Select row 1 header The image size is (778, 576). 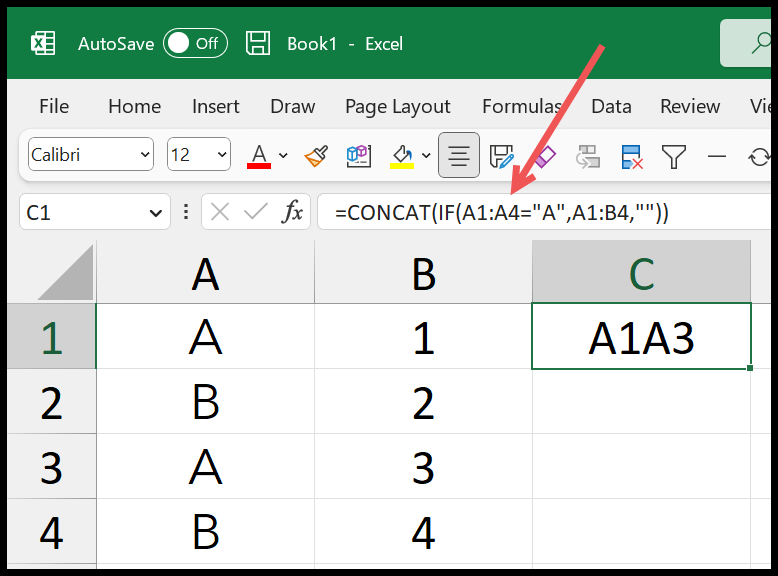point(52,336)
